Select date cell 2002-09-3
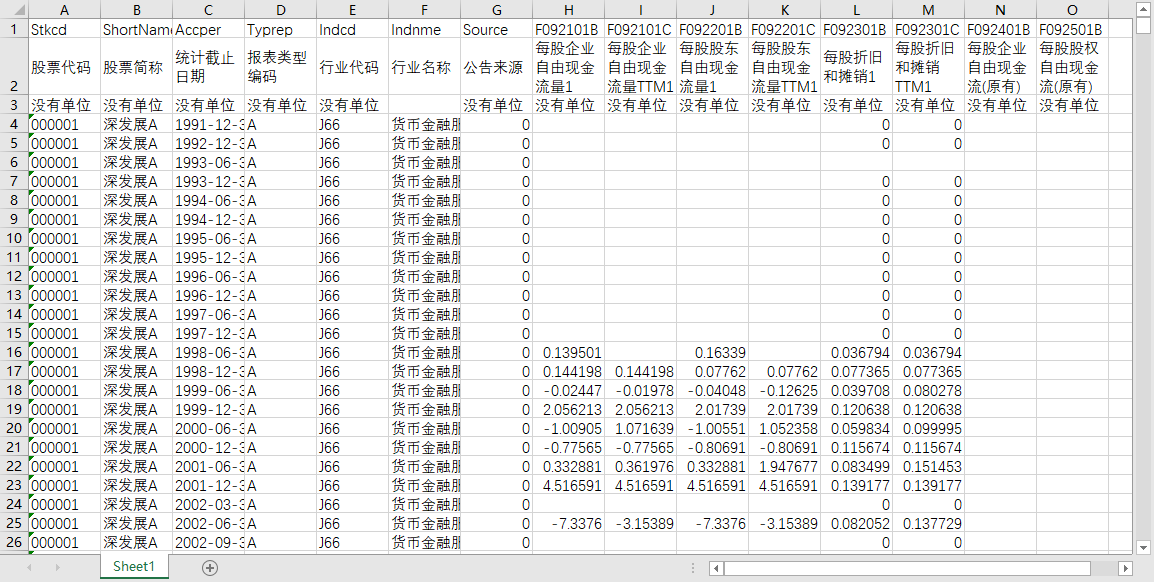Screen dimensions: 1154x582 coord(208,542)
